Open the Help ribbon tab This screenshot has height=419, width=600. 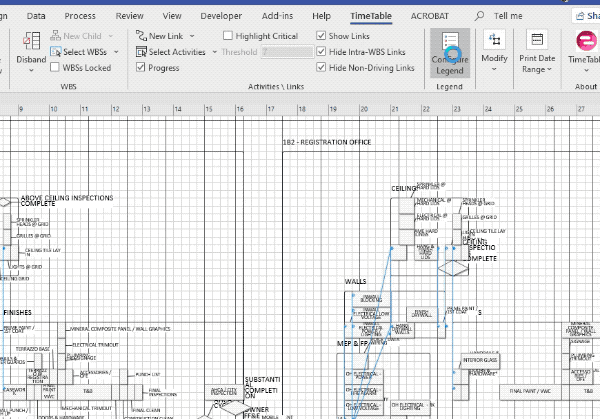[x=321, y=16]
